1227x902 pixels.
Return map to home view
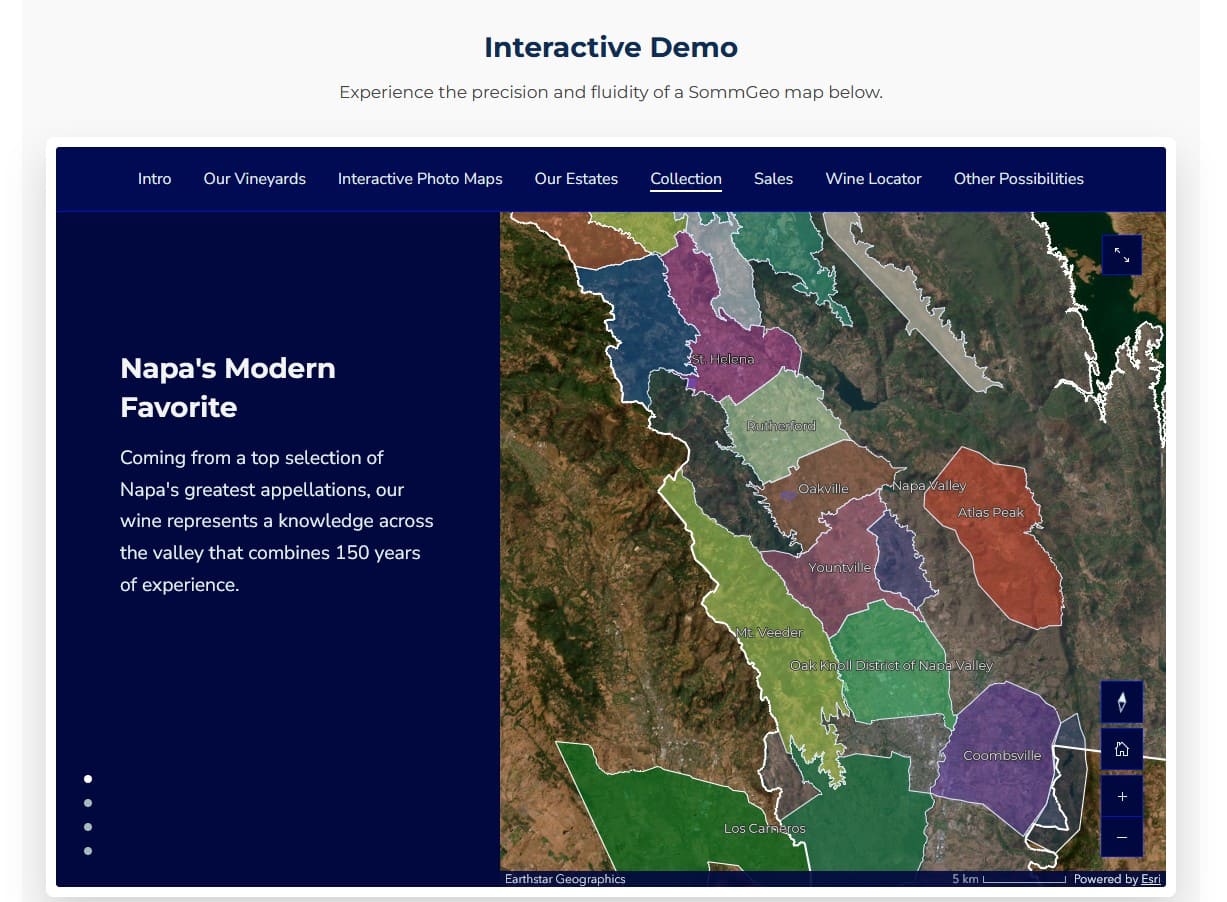click(1121, 749)
